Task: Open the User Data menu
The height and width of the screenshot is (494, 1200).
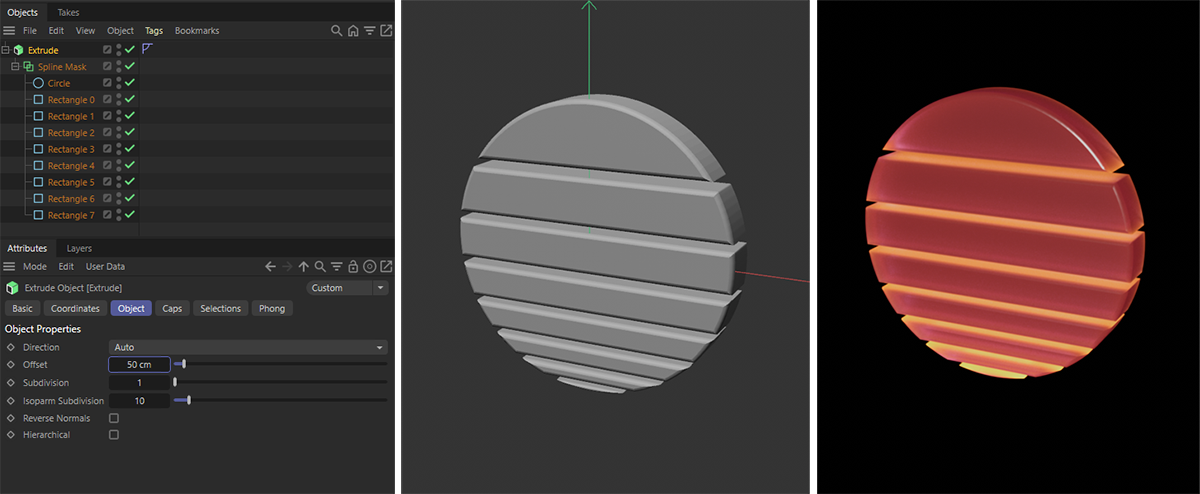Action: pos(105,267)
